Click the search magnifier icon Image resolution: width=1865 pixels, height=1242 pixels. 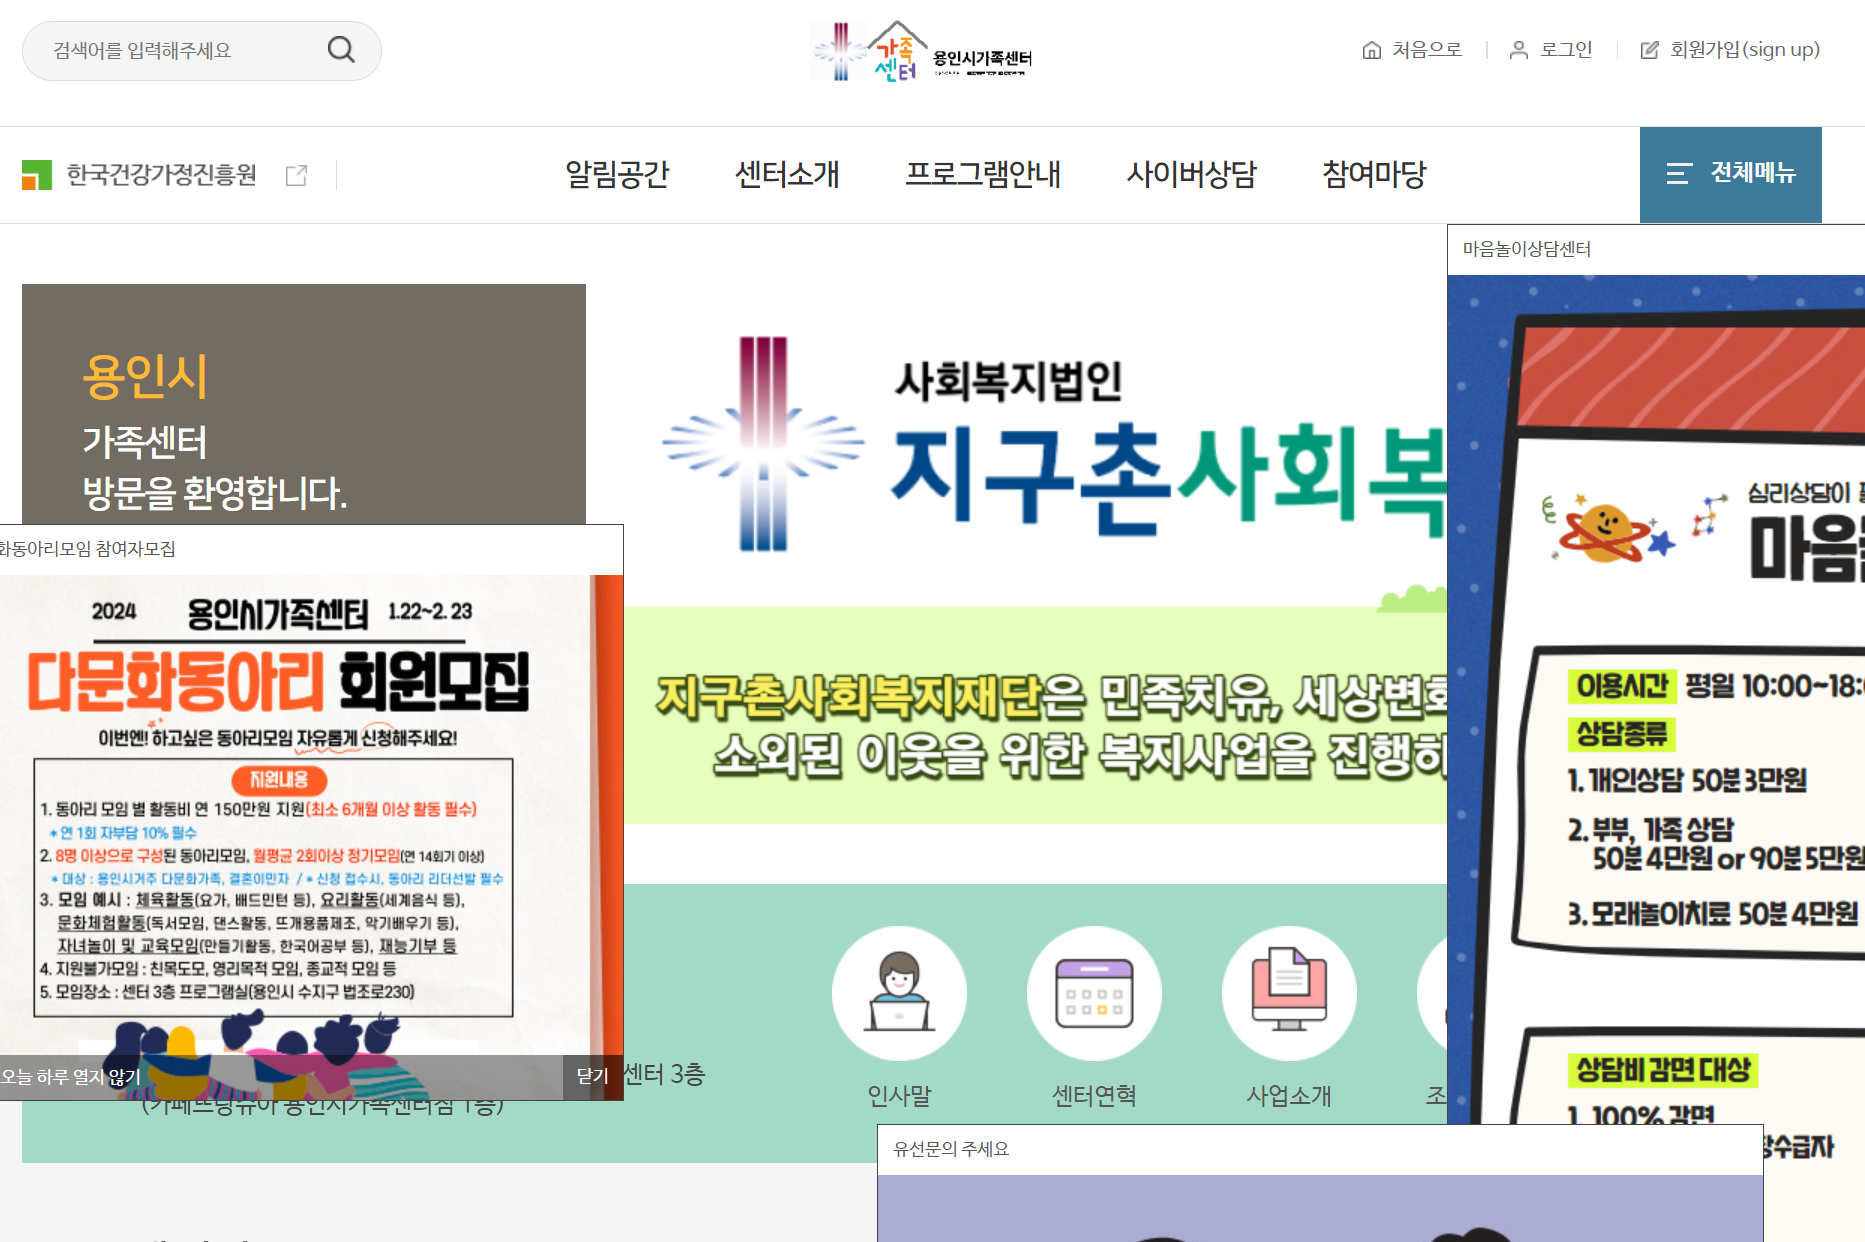[341, 50]
